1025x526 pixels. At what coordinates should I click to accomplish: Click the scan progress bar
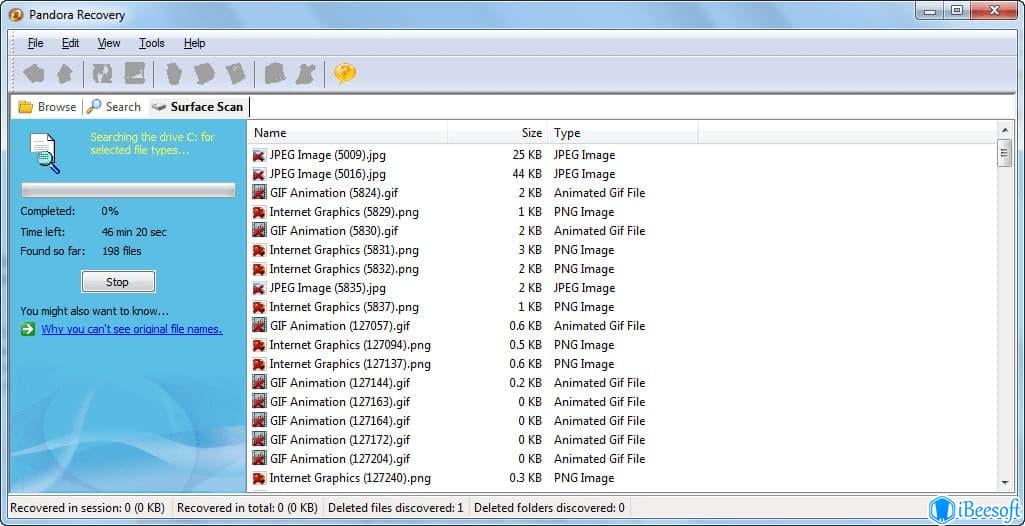click(x=128, y=190)
